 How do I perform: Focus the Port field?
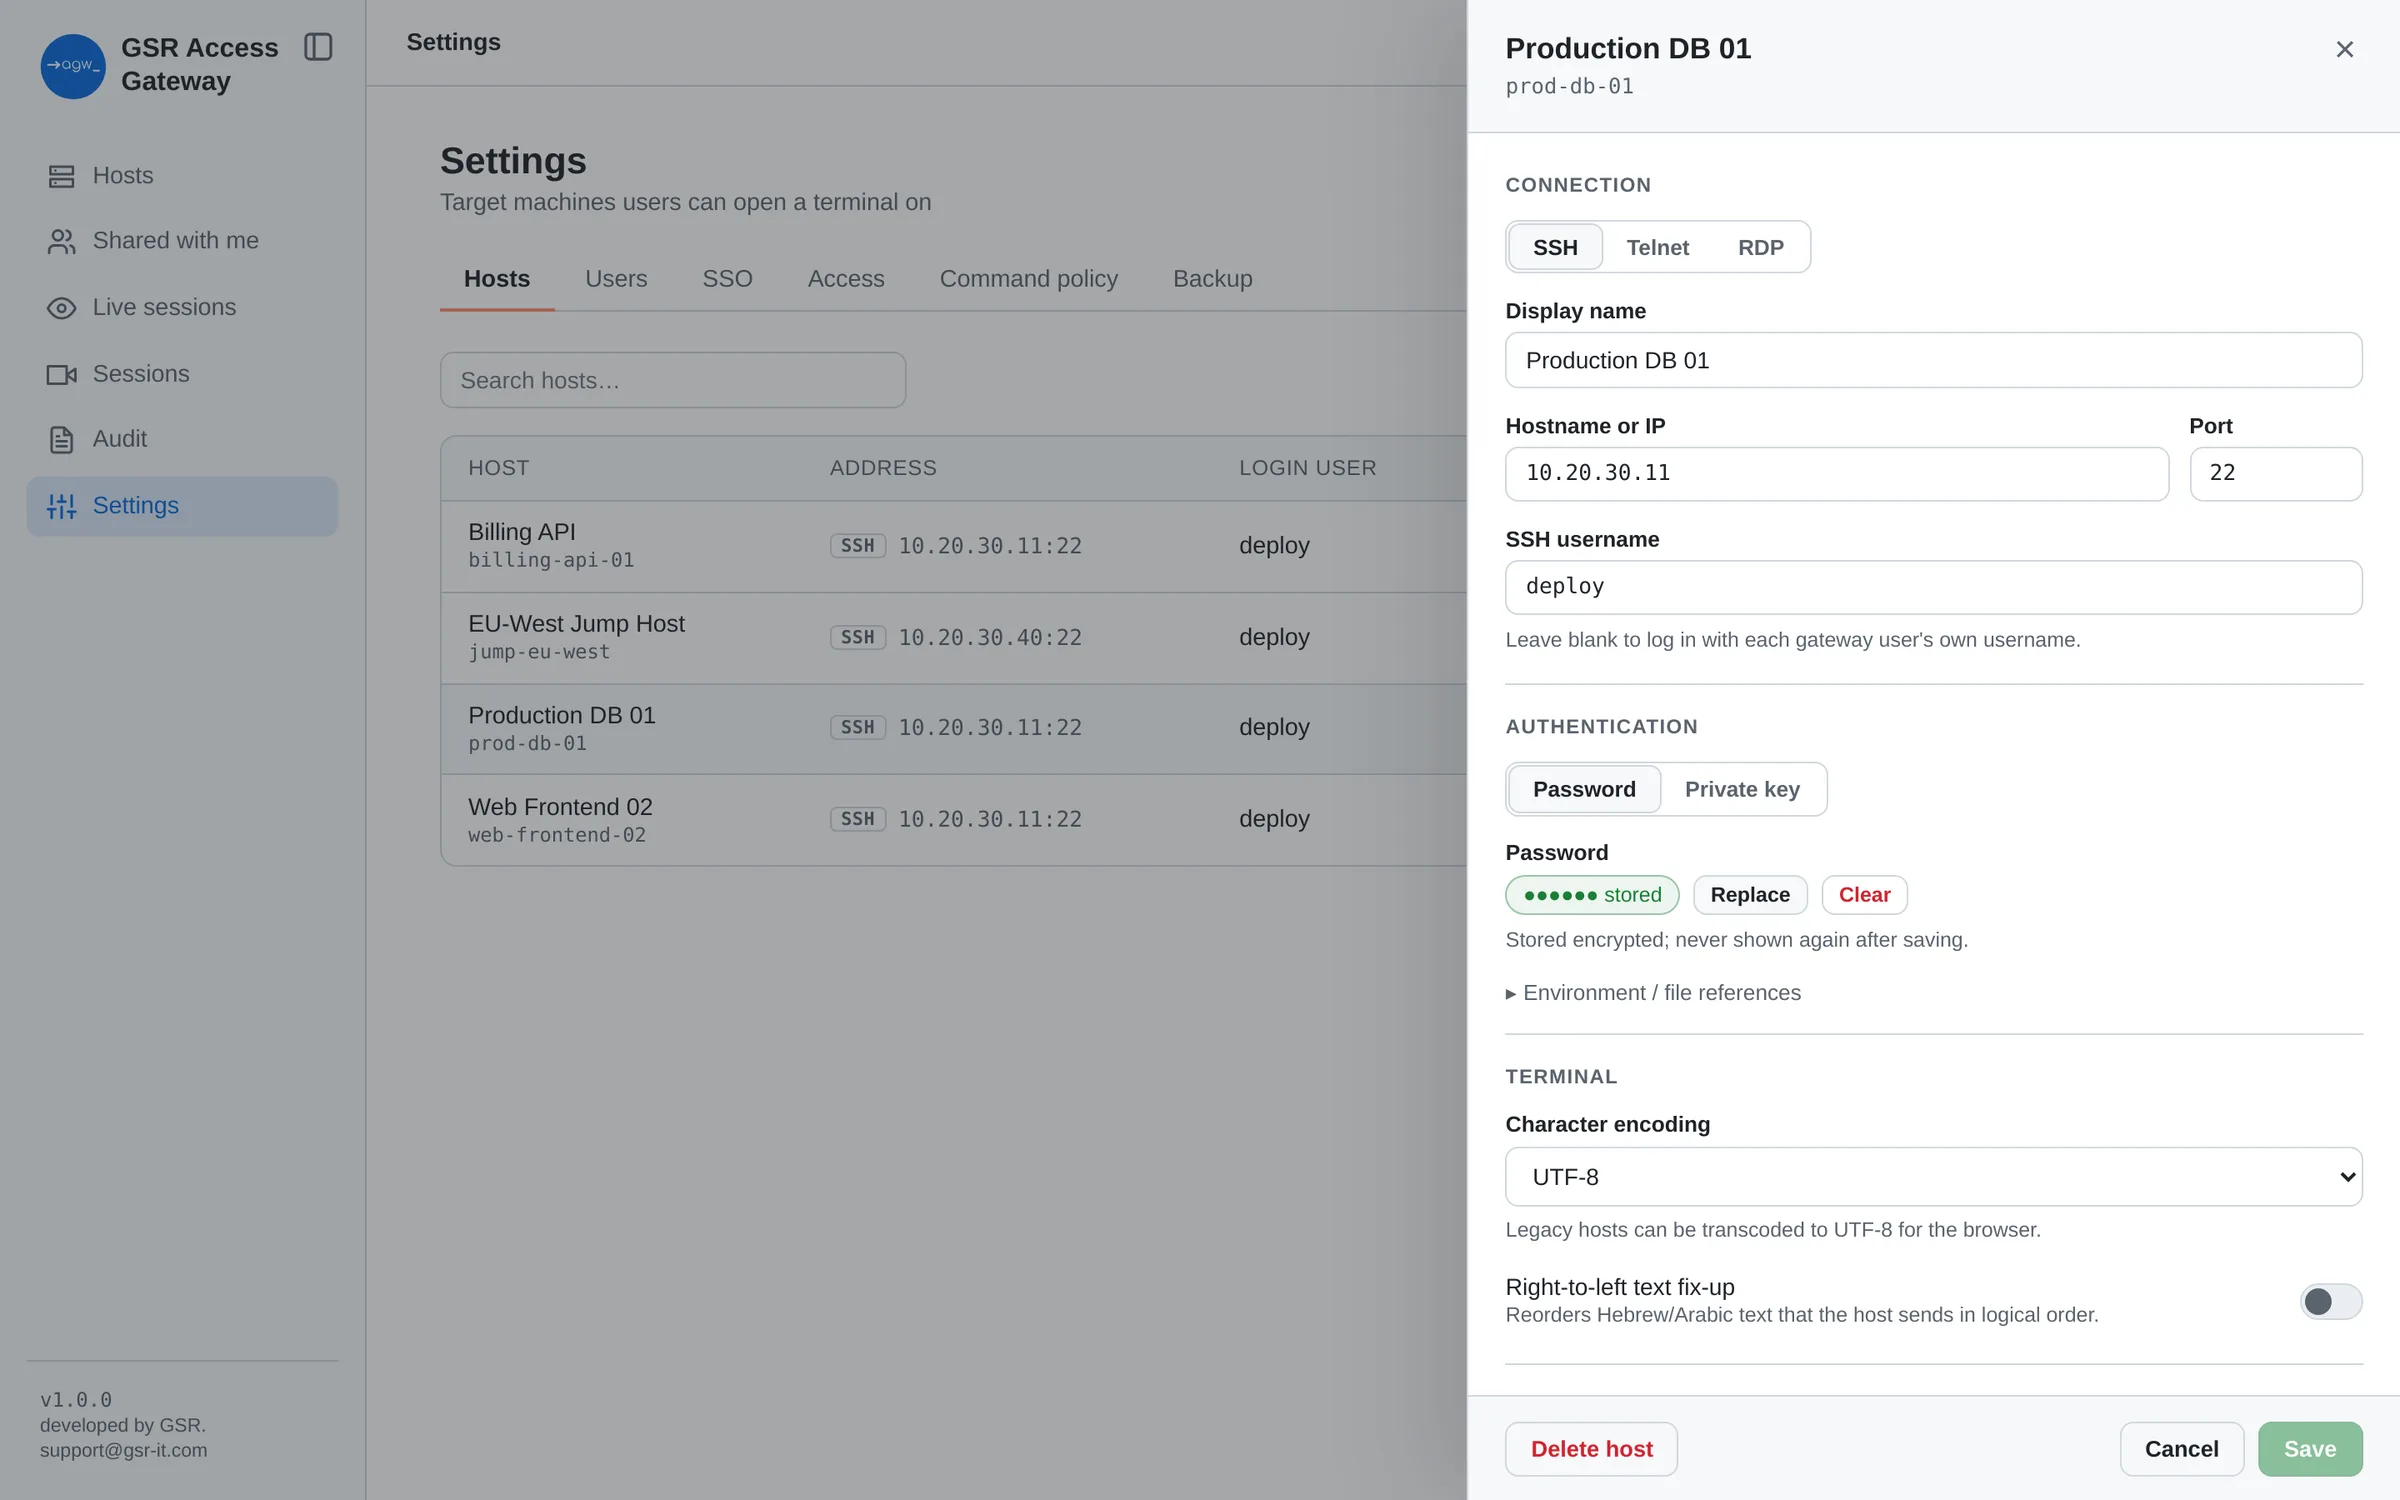(x=2276, y=473)
